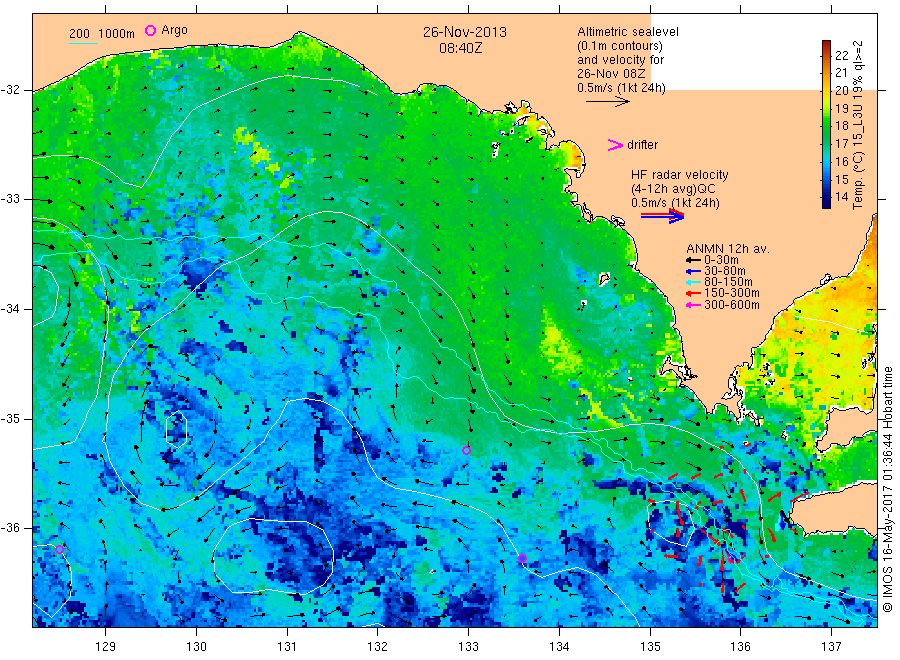The image size is (900, 660).
Task: Click the magenta 300-600m ANMN arrow
Action: (693, 305)
